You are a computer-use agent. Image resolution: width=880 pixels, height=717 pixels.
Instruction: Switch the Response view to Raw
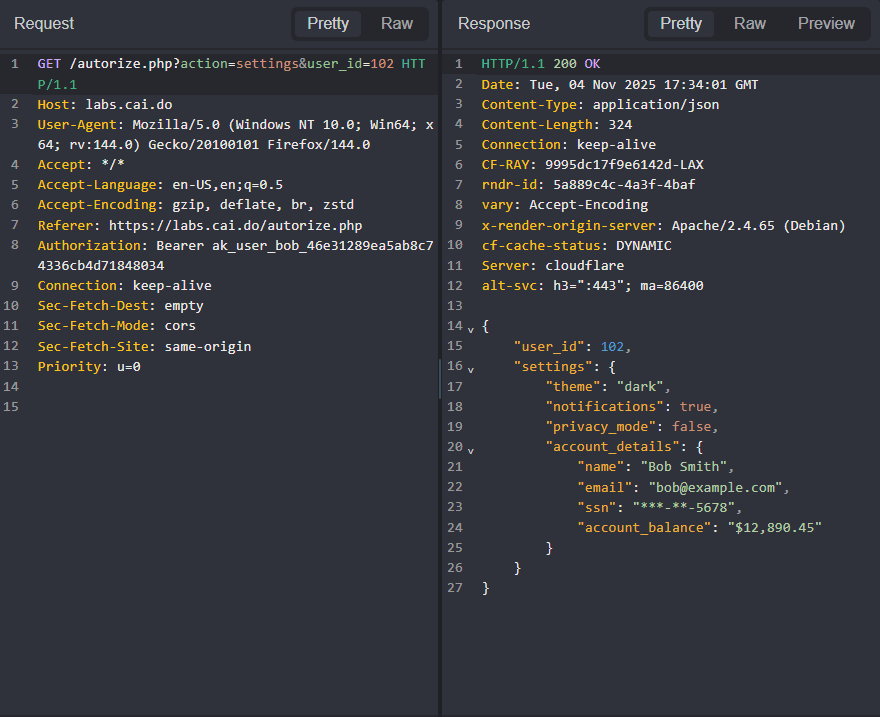(x=749, y=23)
